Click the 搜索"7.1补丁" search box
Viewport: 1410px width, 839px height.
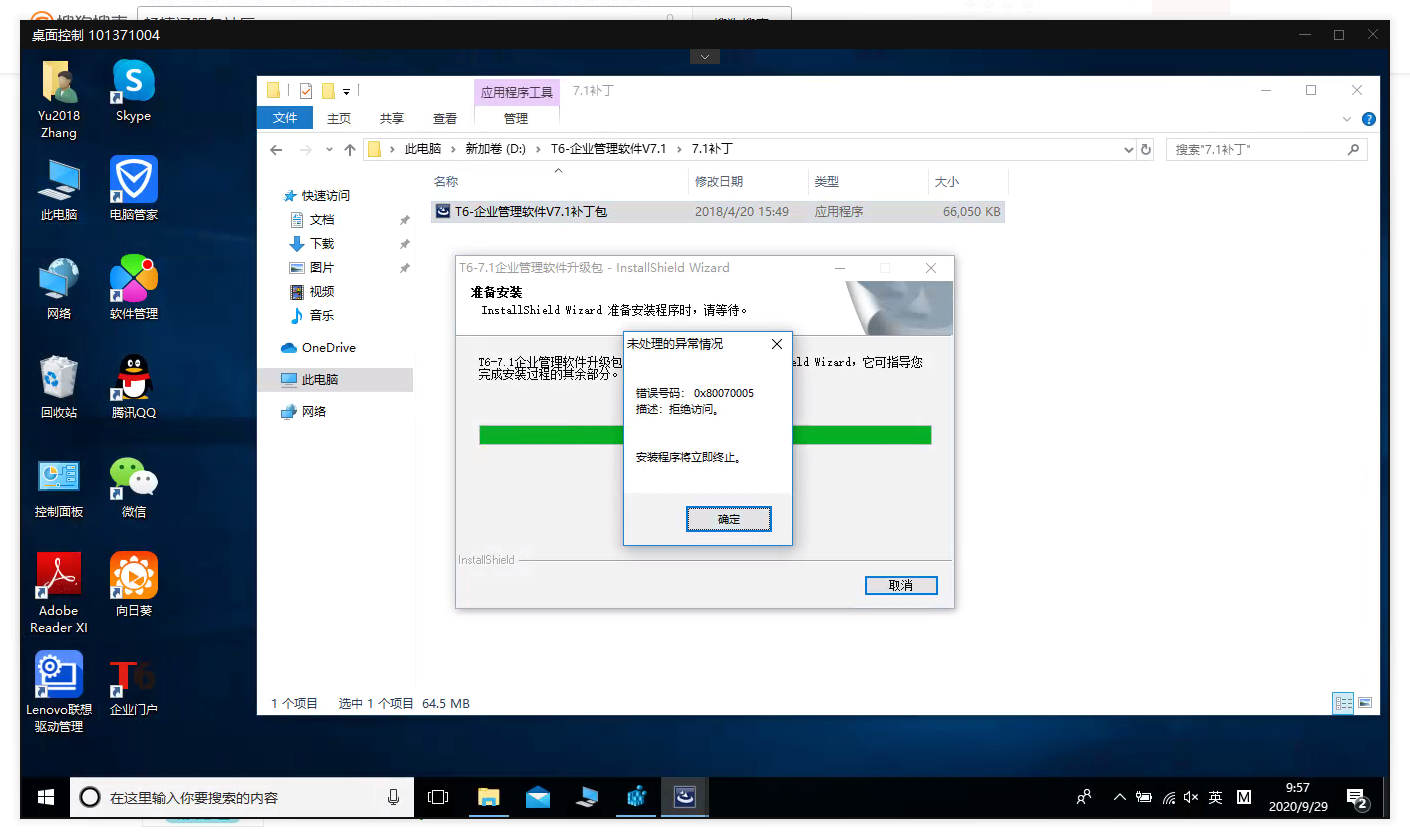pos(1267,150)
